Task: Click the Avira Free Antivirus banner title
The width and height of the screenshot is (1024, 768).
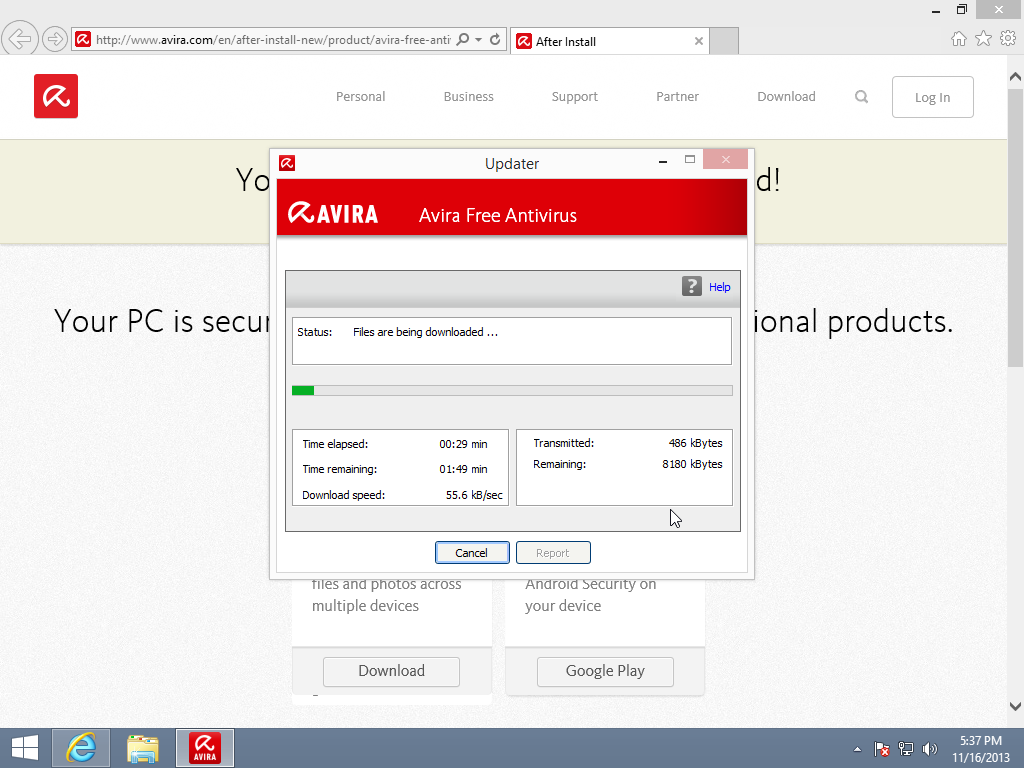Action: pos(498,216)
